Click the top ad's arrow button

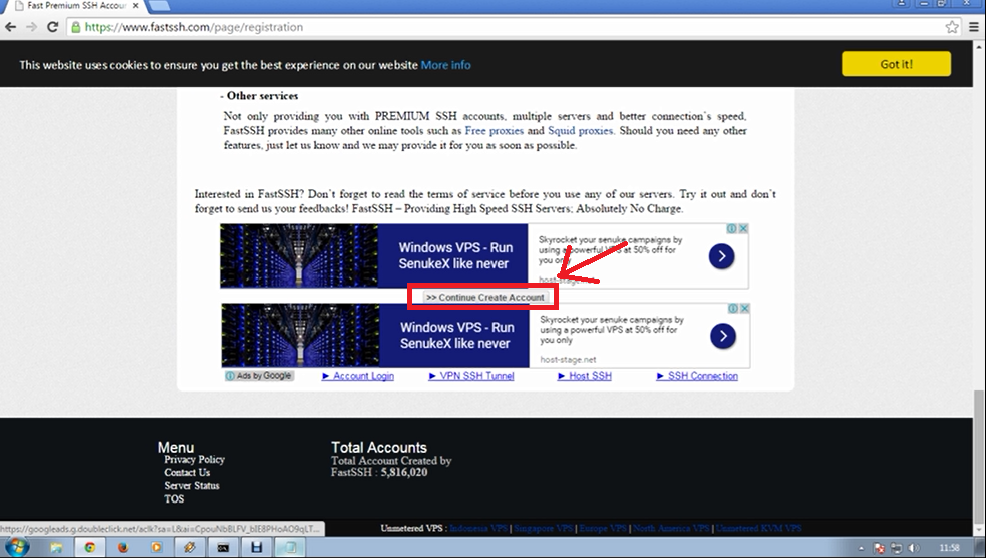[x=721, y=256]
